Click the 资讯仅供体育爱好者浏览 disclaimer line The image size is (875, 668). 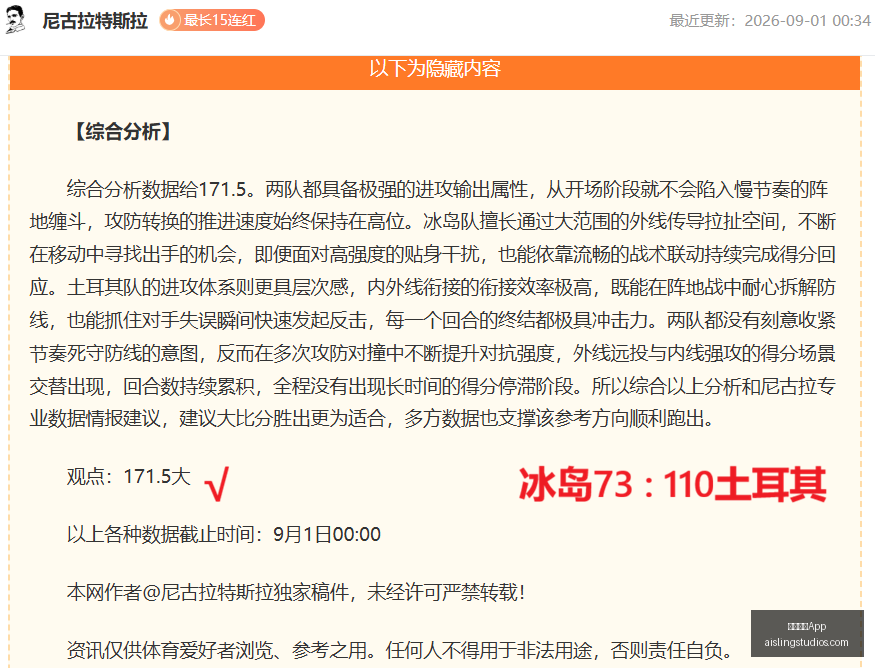tap(400, 650)
